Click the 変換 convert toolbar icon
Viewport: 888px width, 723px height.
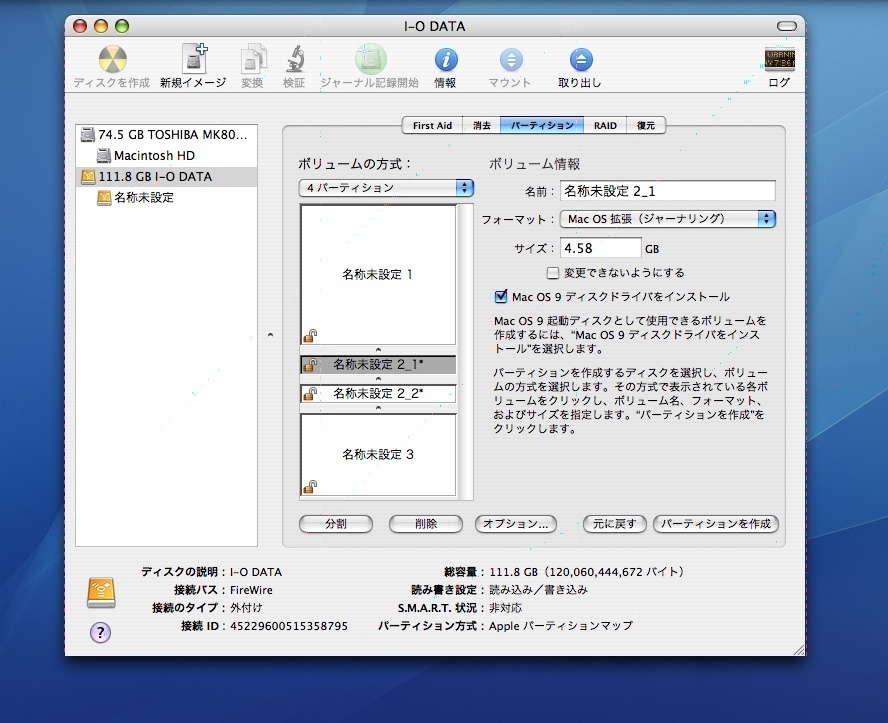(x=253, y=59)
